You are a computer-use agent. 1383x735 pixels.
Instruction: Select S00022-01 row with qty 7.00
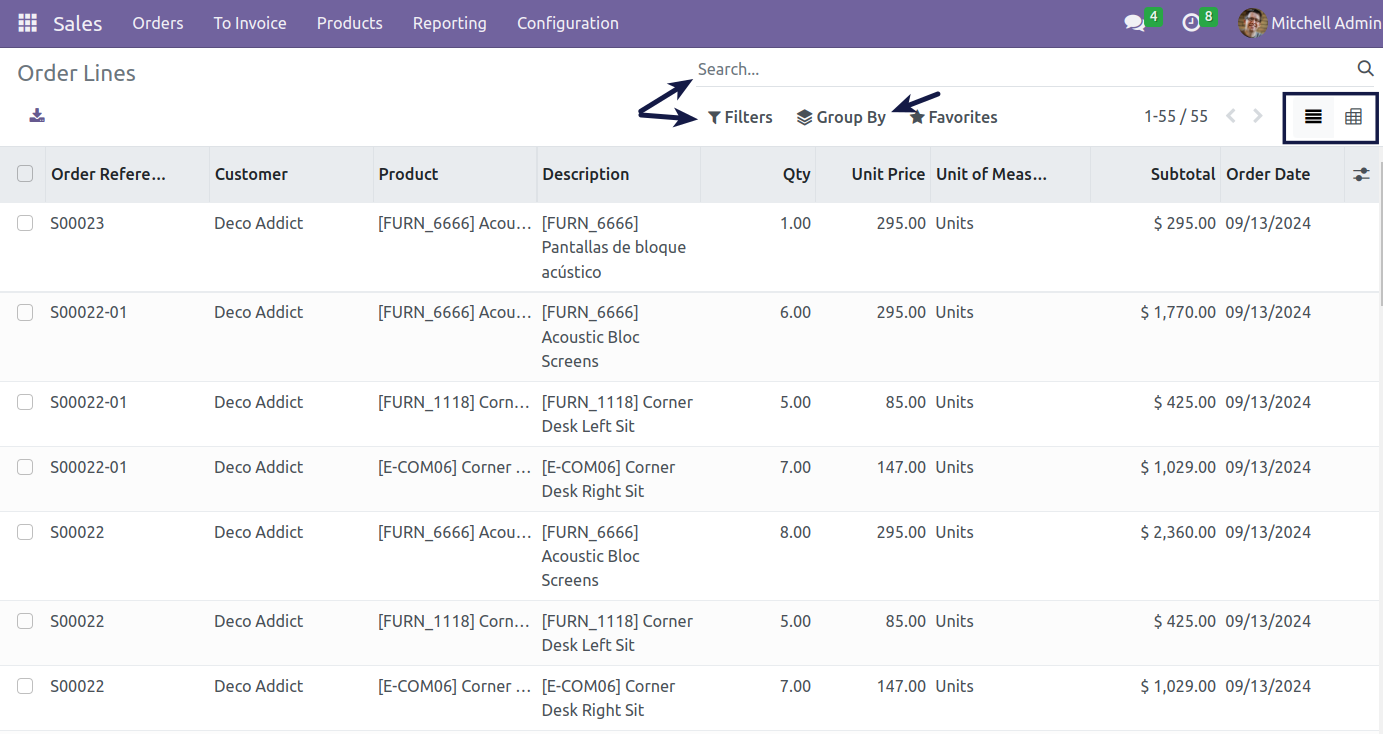25,467
